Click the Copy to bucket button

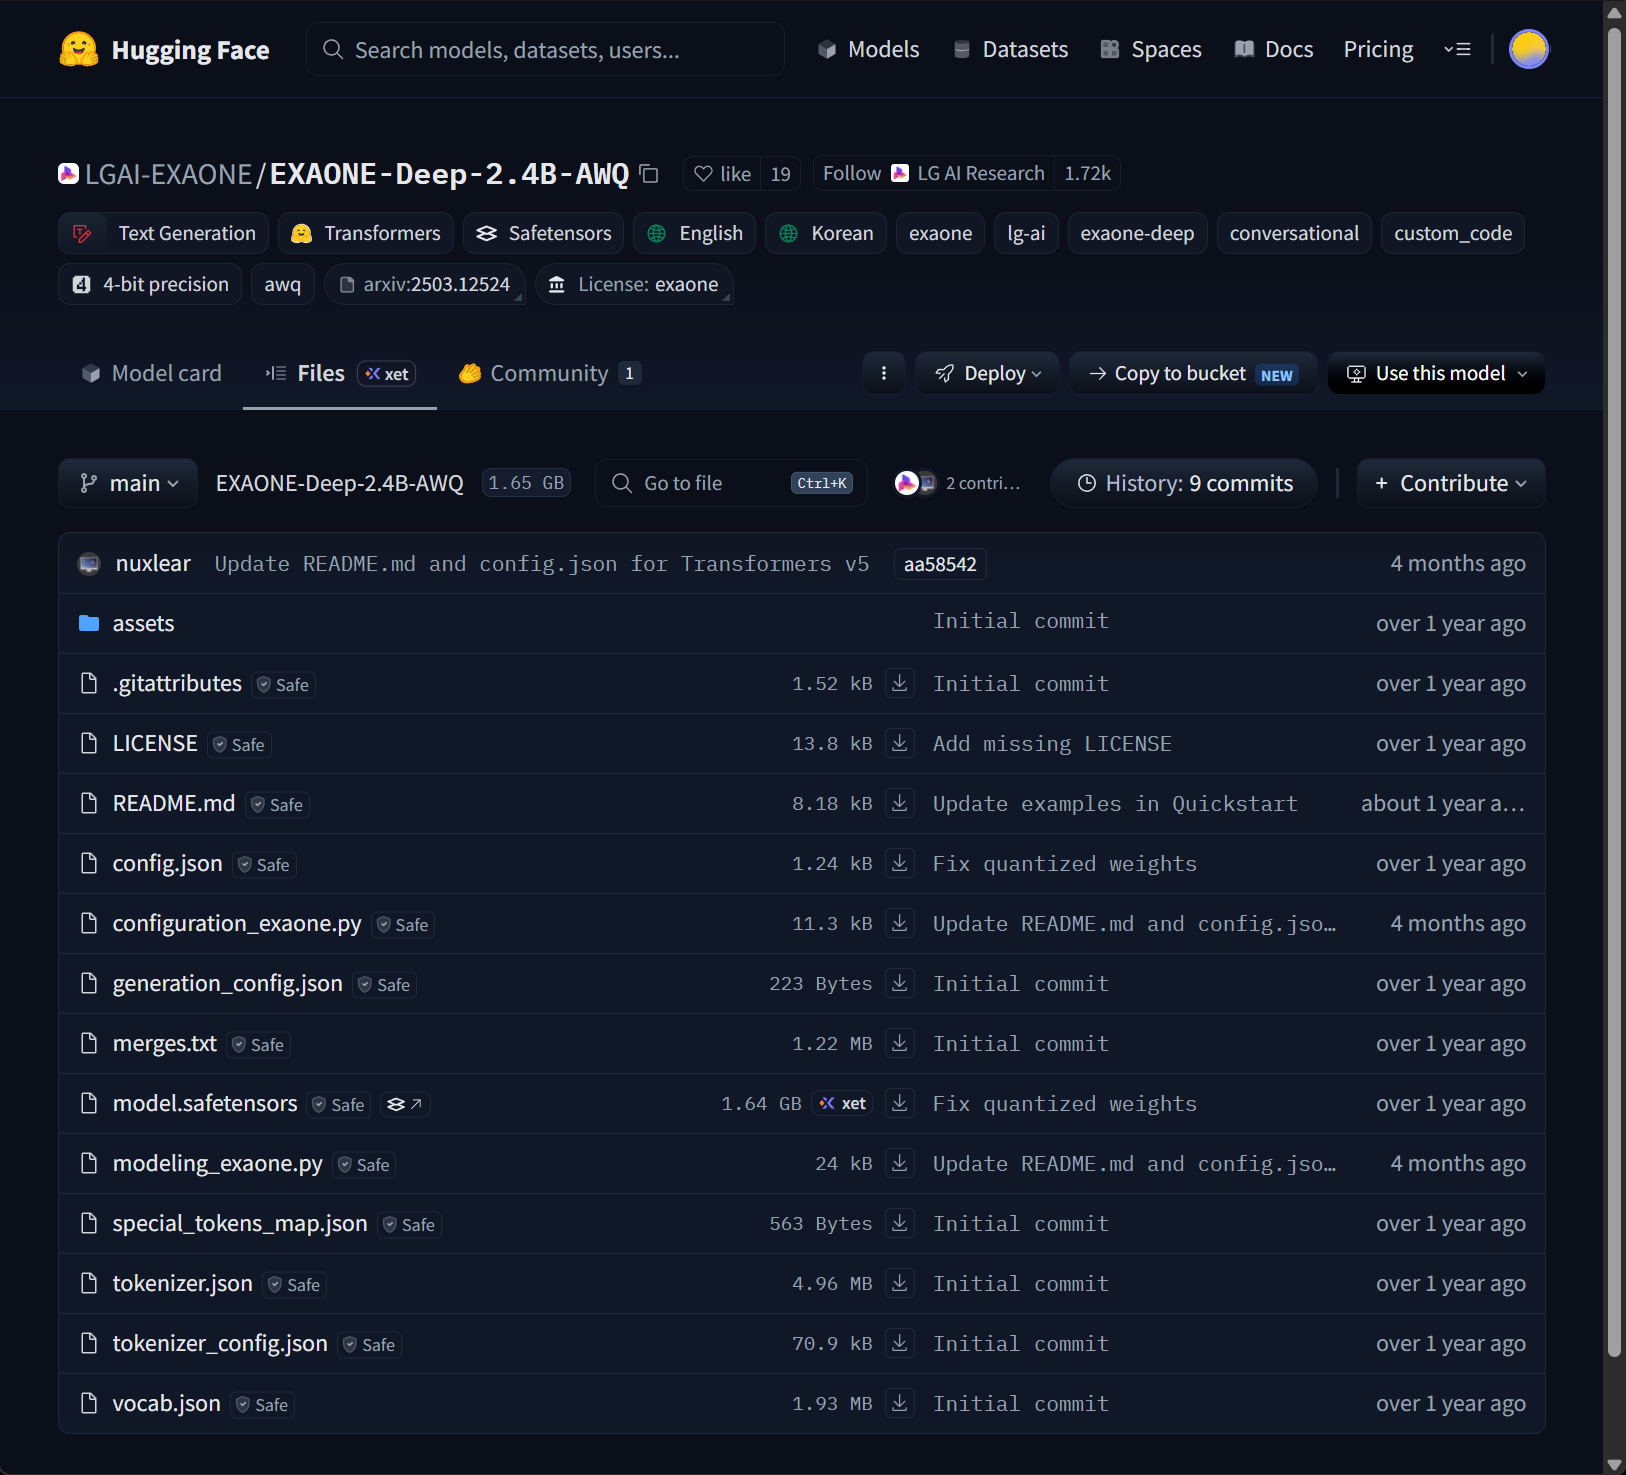[1193, 373]
